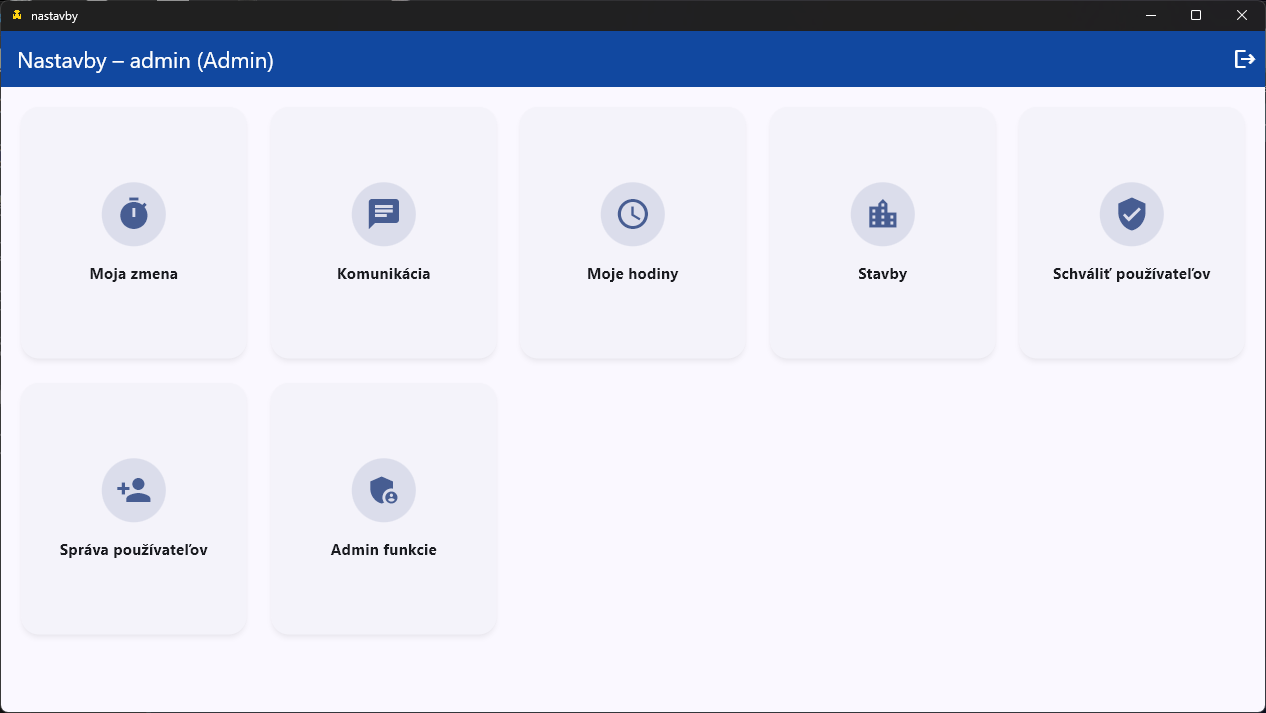This screenshot has width=1266, height=713.
Task: Click the stopwatch icon for Moja zmena
Action: tap(134, 214)
